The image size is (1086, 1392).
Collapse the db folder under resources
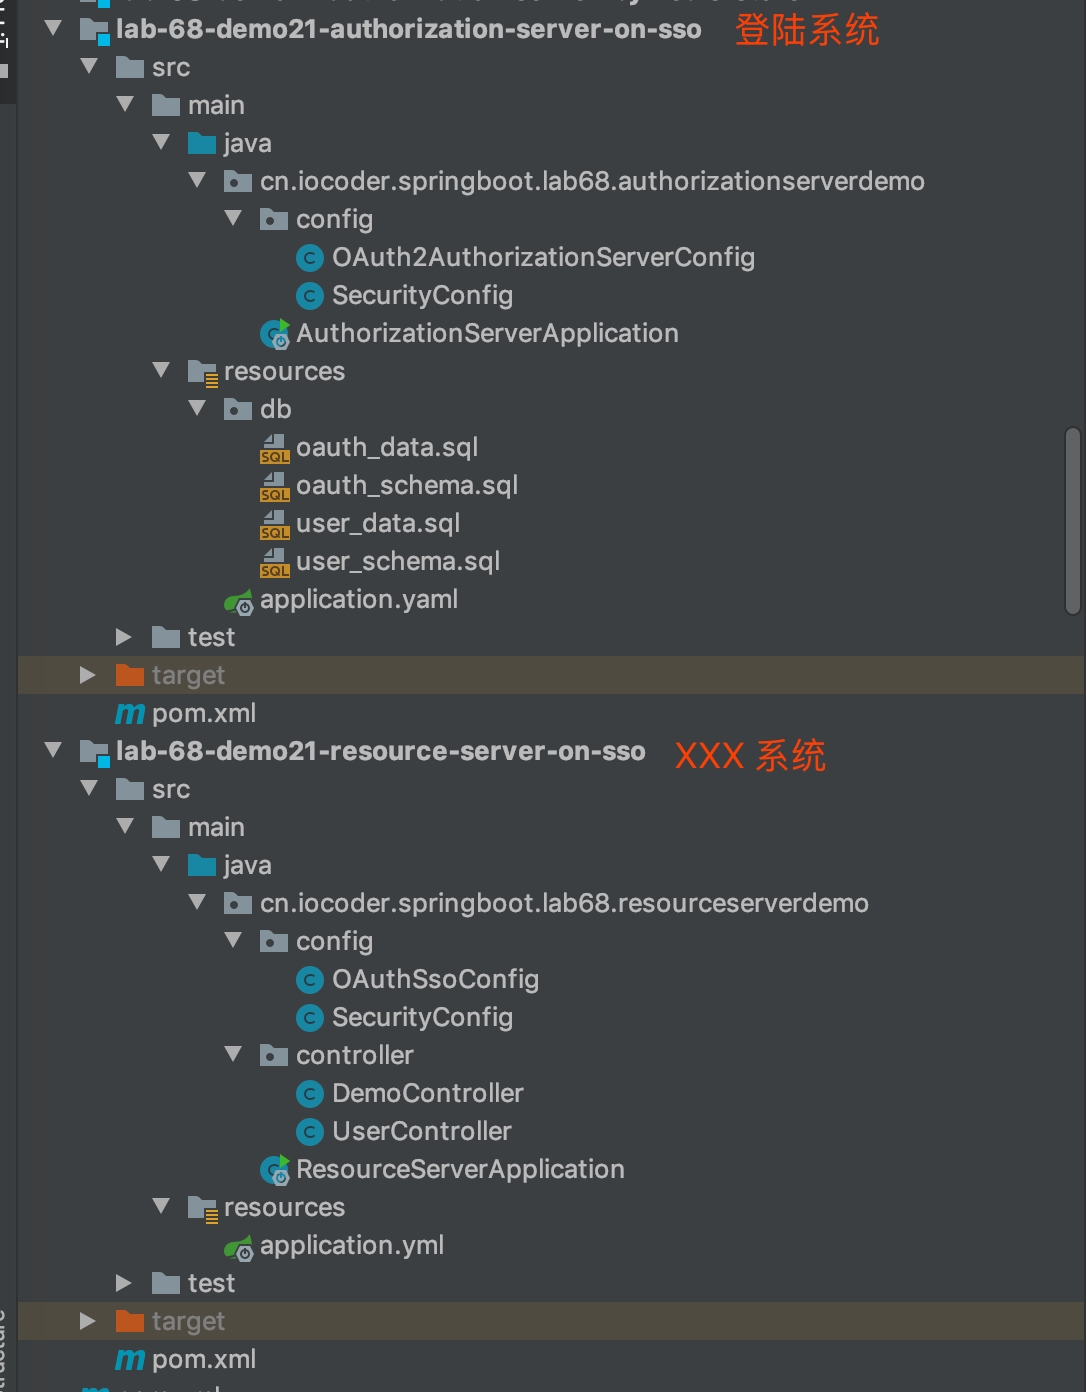[x=198, y=409]
